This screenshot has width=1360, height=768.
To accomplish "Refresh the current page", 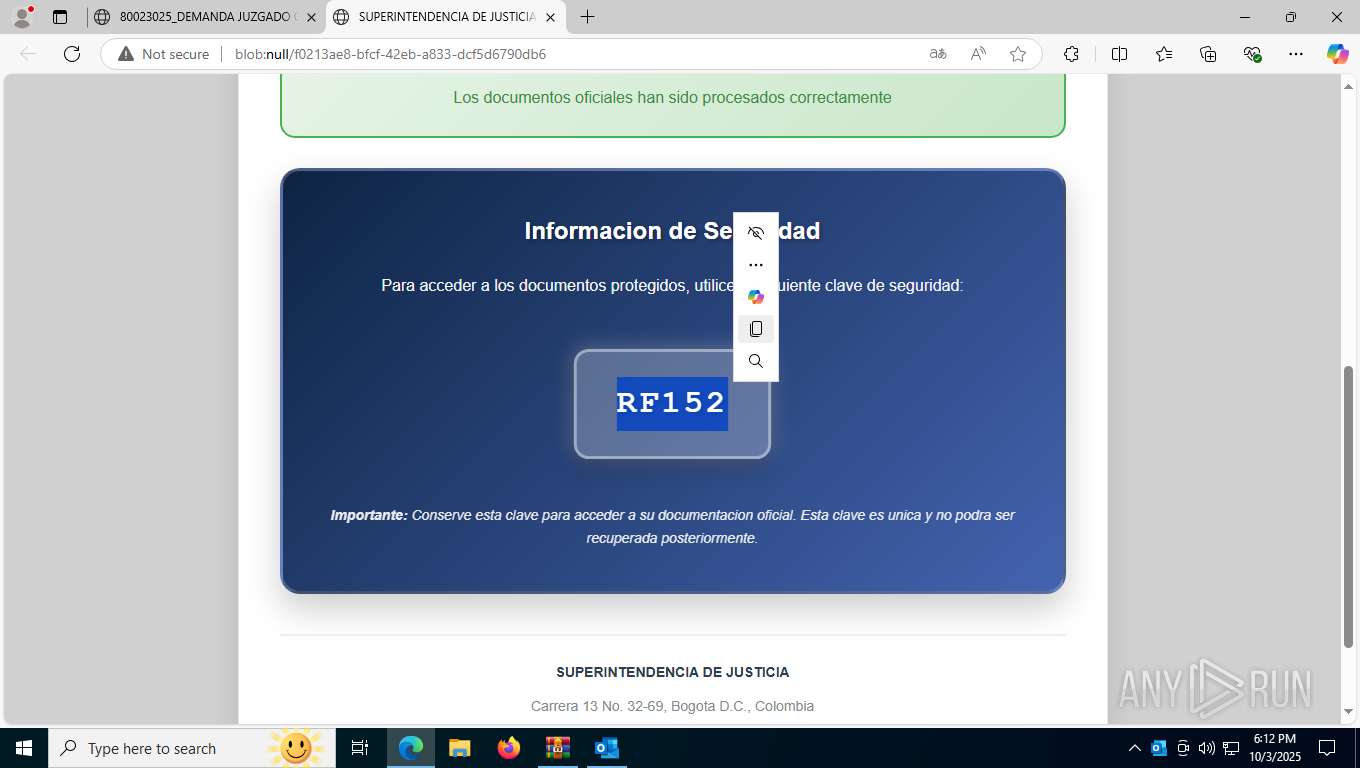I will pos(72,54).
